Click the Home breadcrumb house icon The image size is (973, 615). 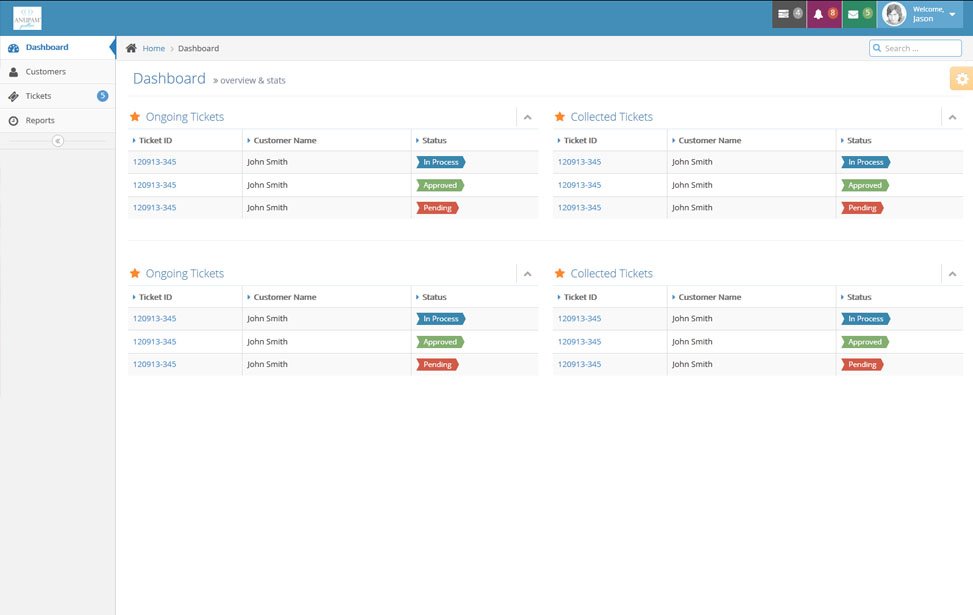131,48
